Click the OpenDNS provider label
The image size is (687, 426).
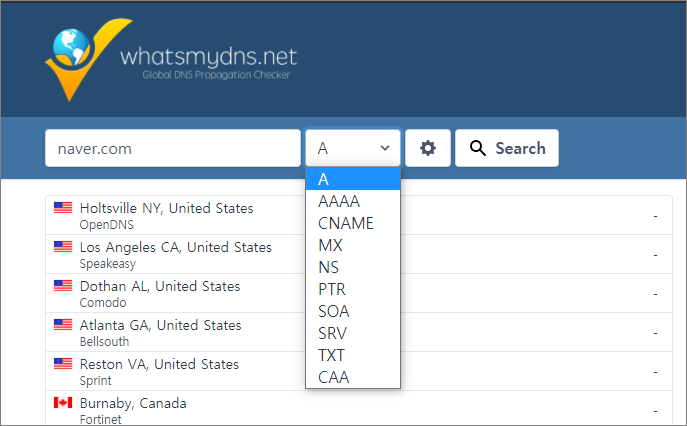(106, 225)
